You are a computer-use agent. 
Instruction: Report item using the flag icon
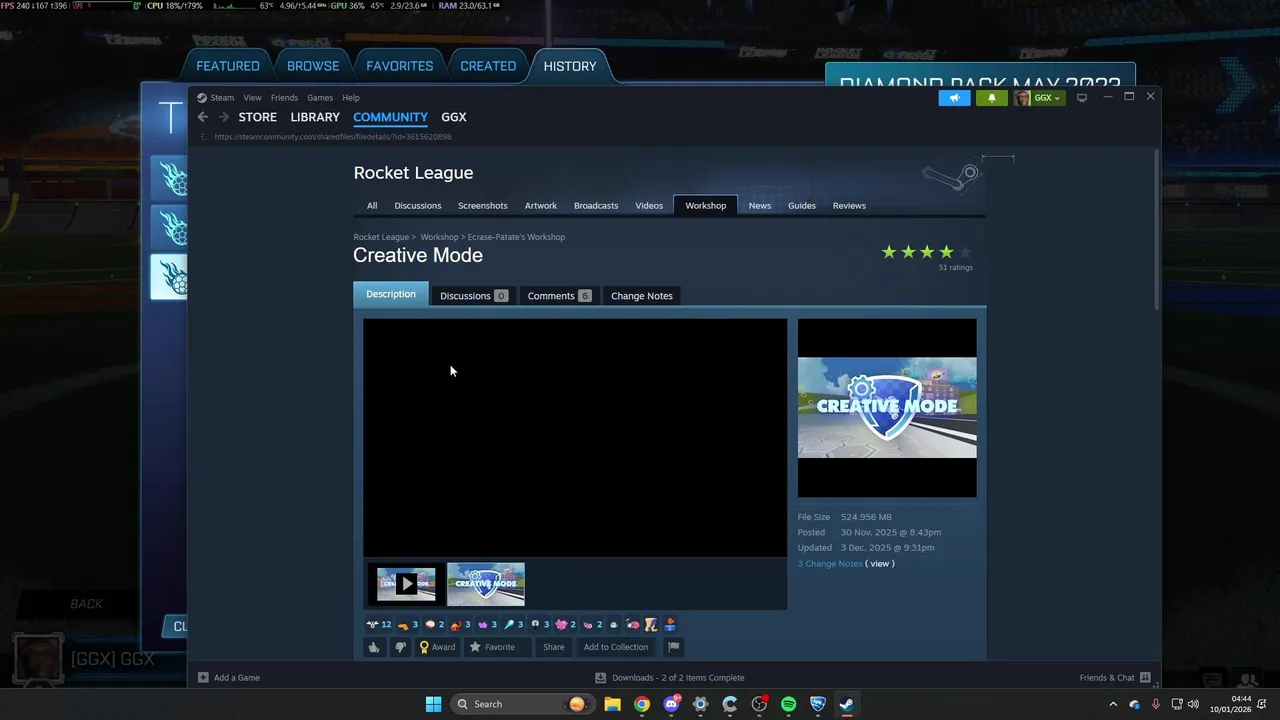coord(673,647)
